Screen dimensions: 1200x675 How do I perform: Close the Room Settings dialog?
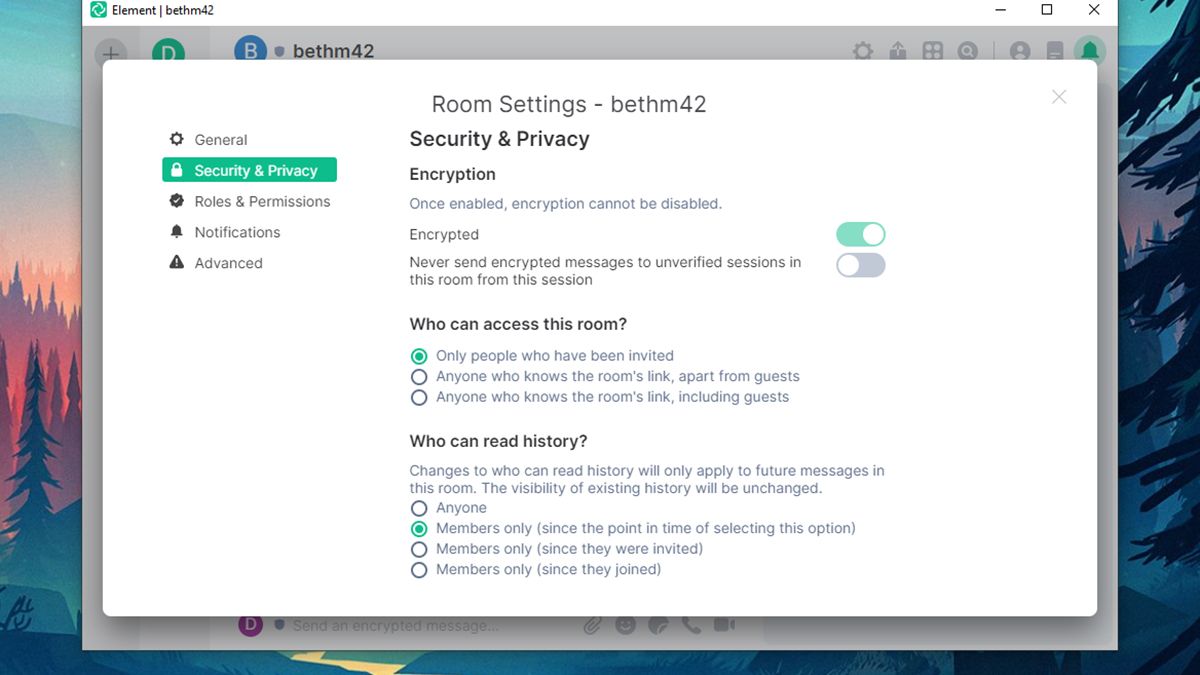point(1058,97)
